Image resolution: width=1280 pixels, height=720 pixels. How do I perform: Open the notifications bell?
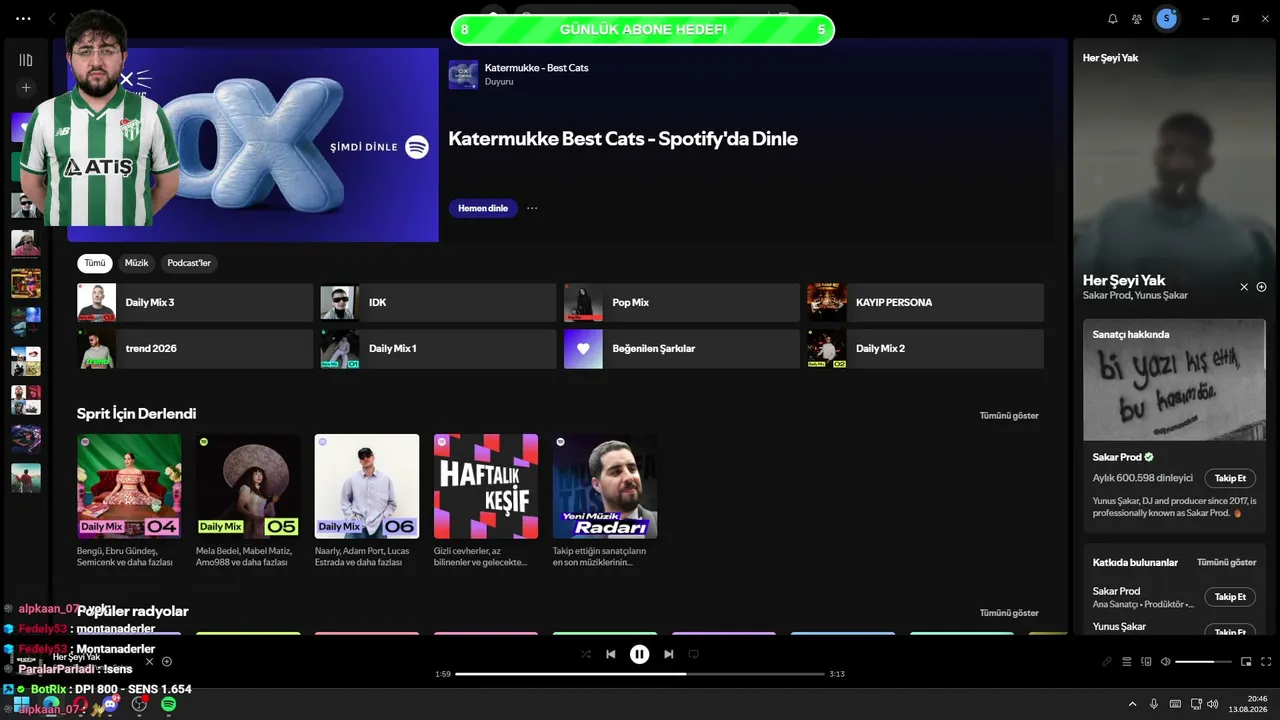[1113, 19]
